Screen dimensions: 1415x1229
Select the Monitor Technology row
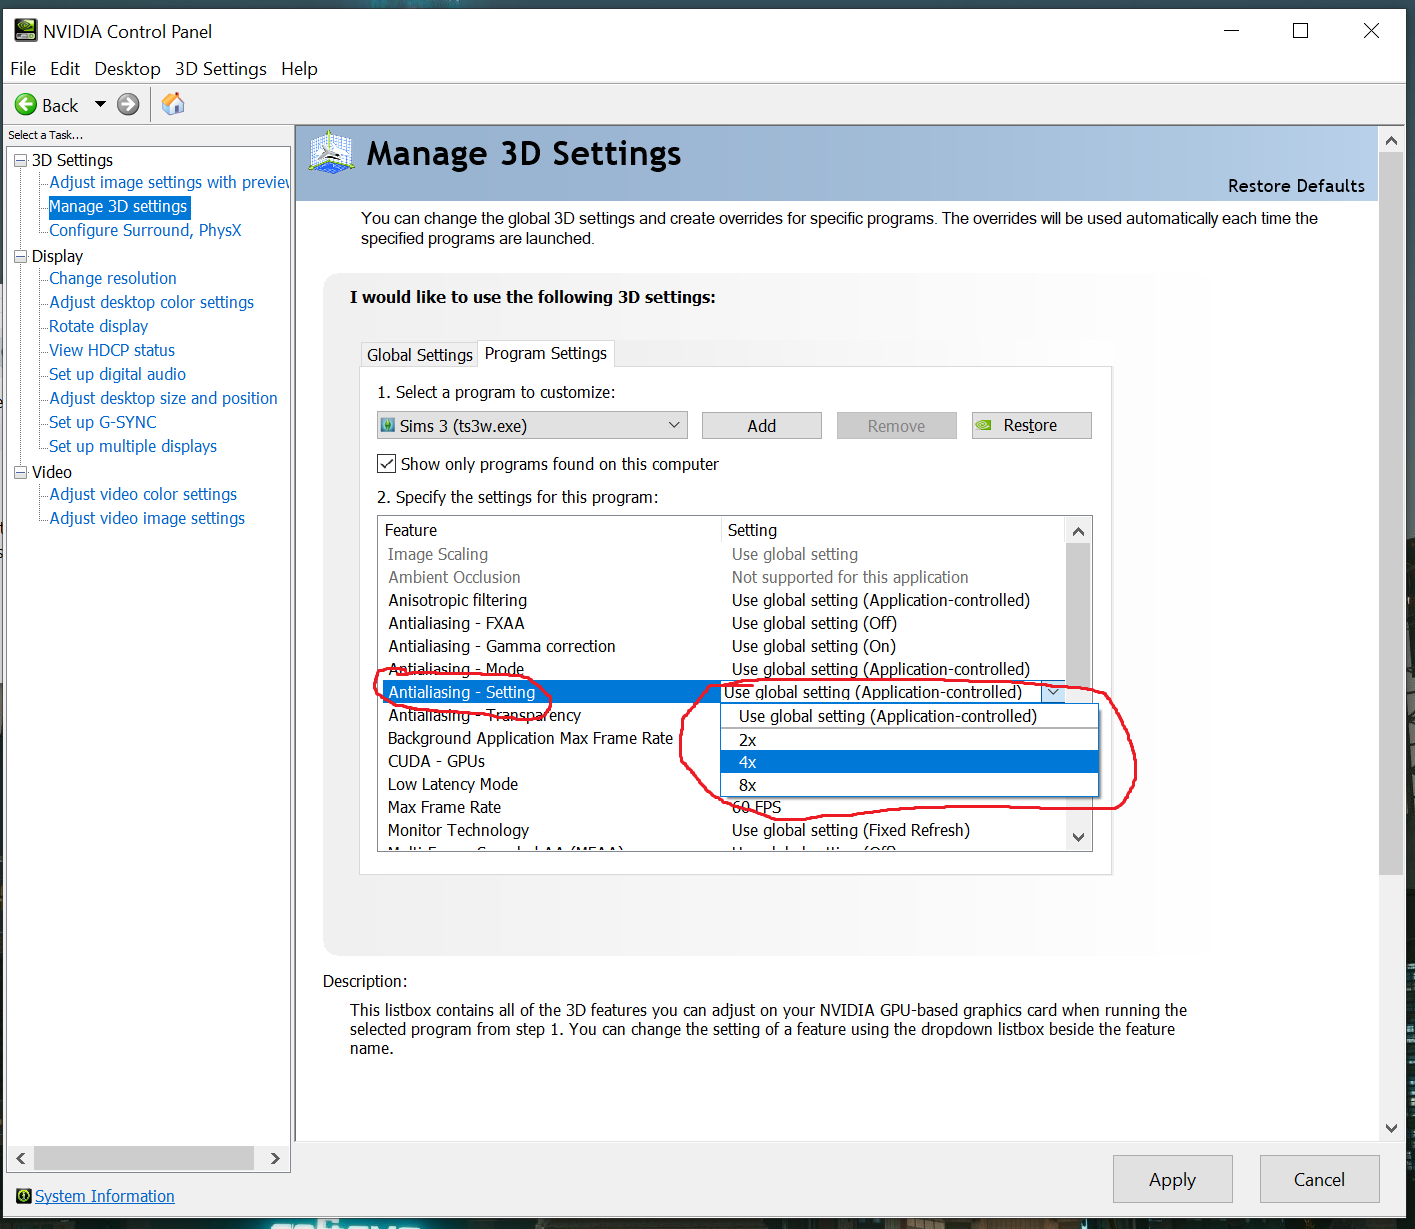point(723,830)
